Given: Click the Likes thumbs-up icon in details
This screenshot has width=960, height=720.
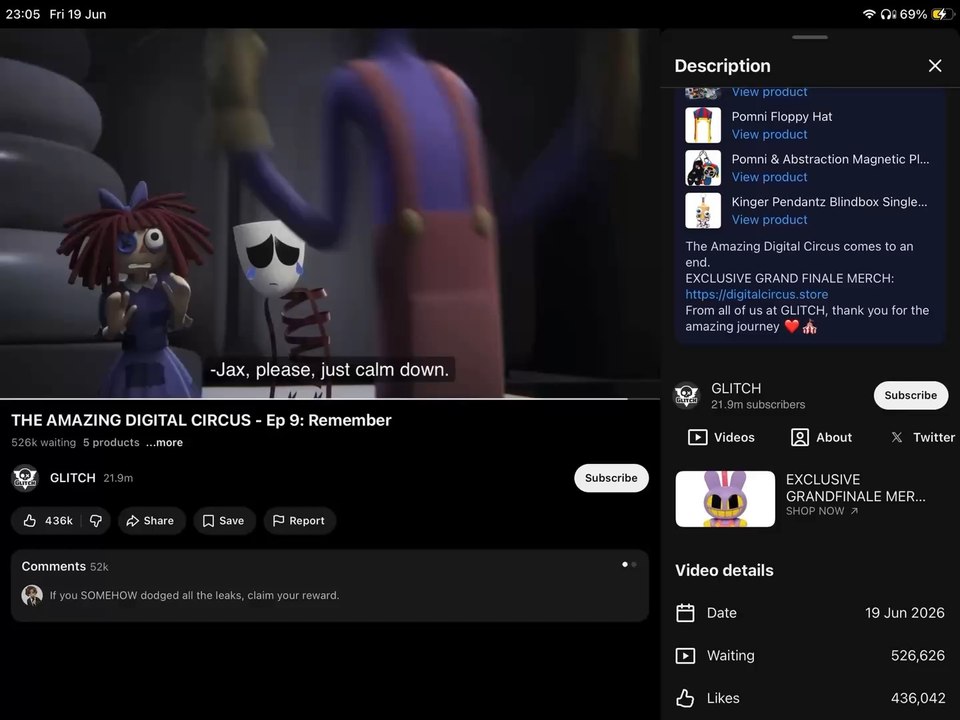Looking at the screenshot, I should click(685, 698).
